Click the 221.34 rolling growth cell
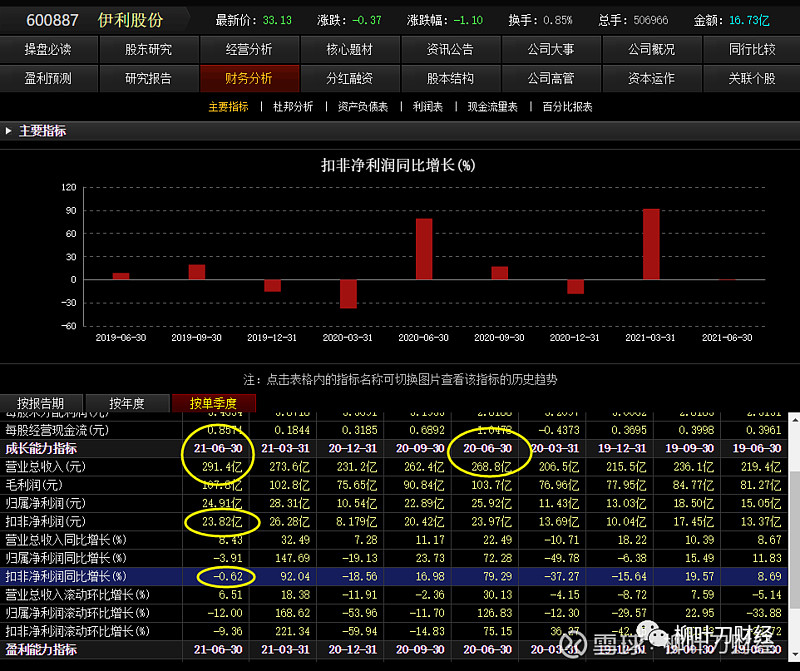 tap(292, 632)
